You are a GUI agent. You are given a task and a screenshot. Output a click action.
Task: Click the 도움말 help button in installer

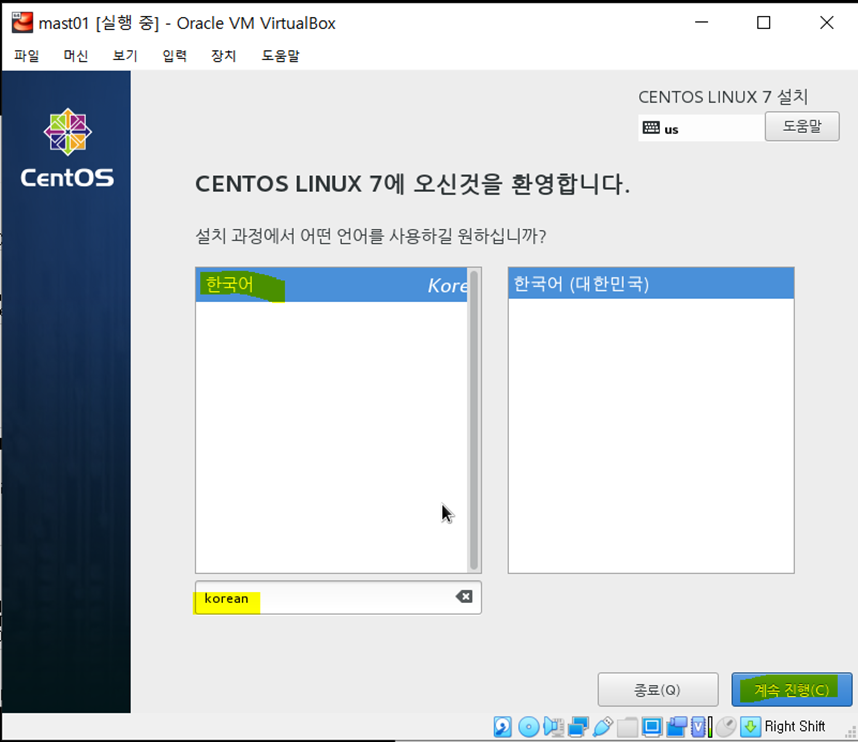click(802, 126)
